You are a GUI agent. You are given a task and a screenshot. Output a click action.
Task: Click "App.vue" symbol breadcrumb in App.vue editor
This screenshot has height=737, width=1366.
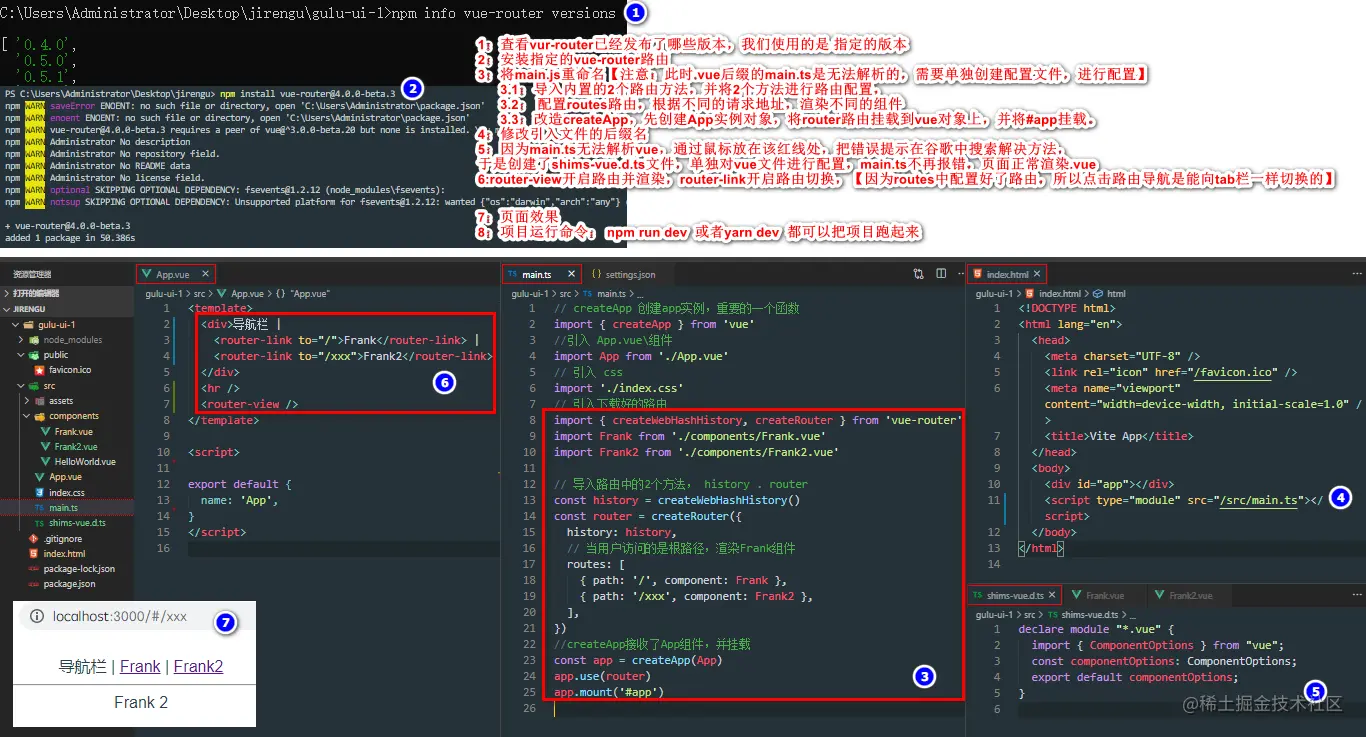(x=308, y=294)
